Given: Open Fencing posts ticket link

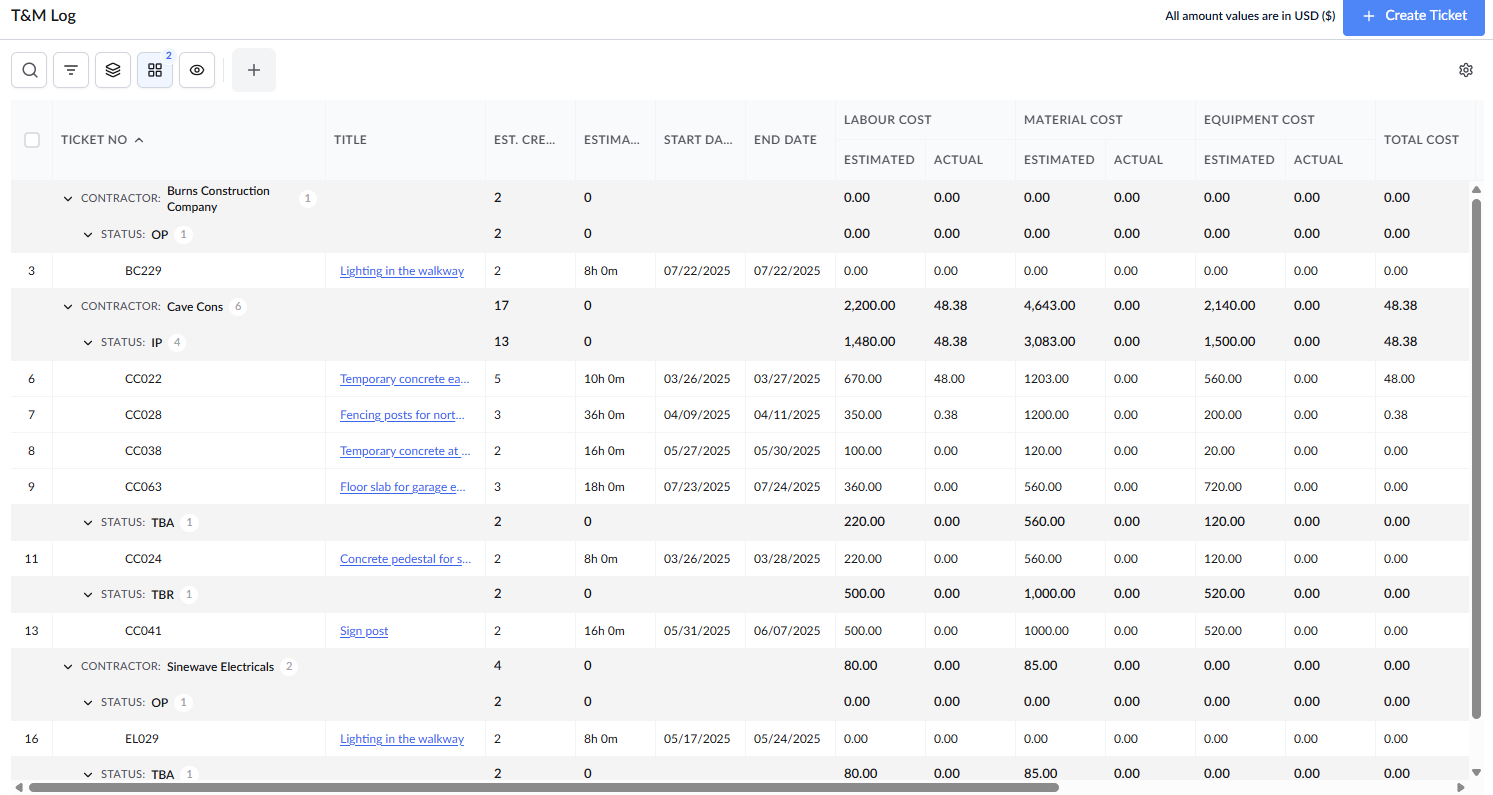Looking at the screenshot, I should pos(402,415).
